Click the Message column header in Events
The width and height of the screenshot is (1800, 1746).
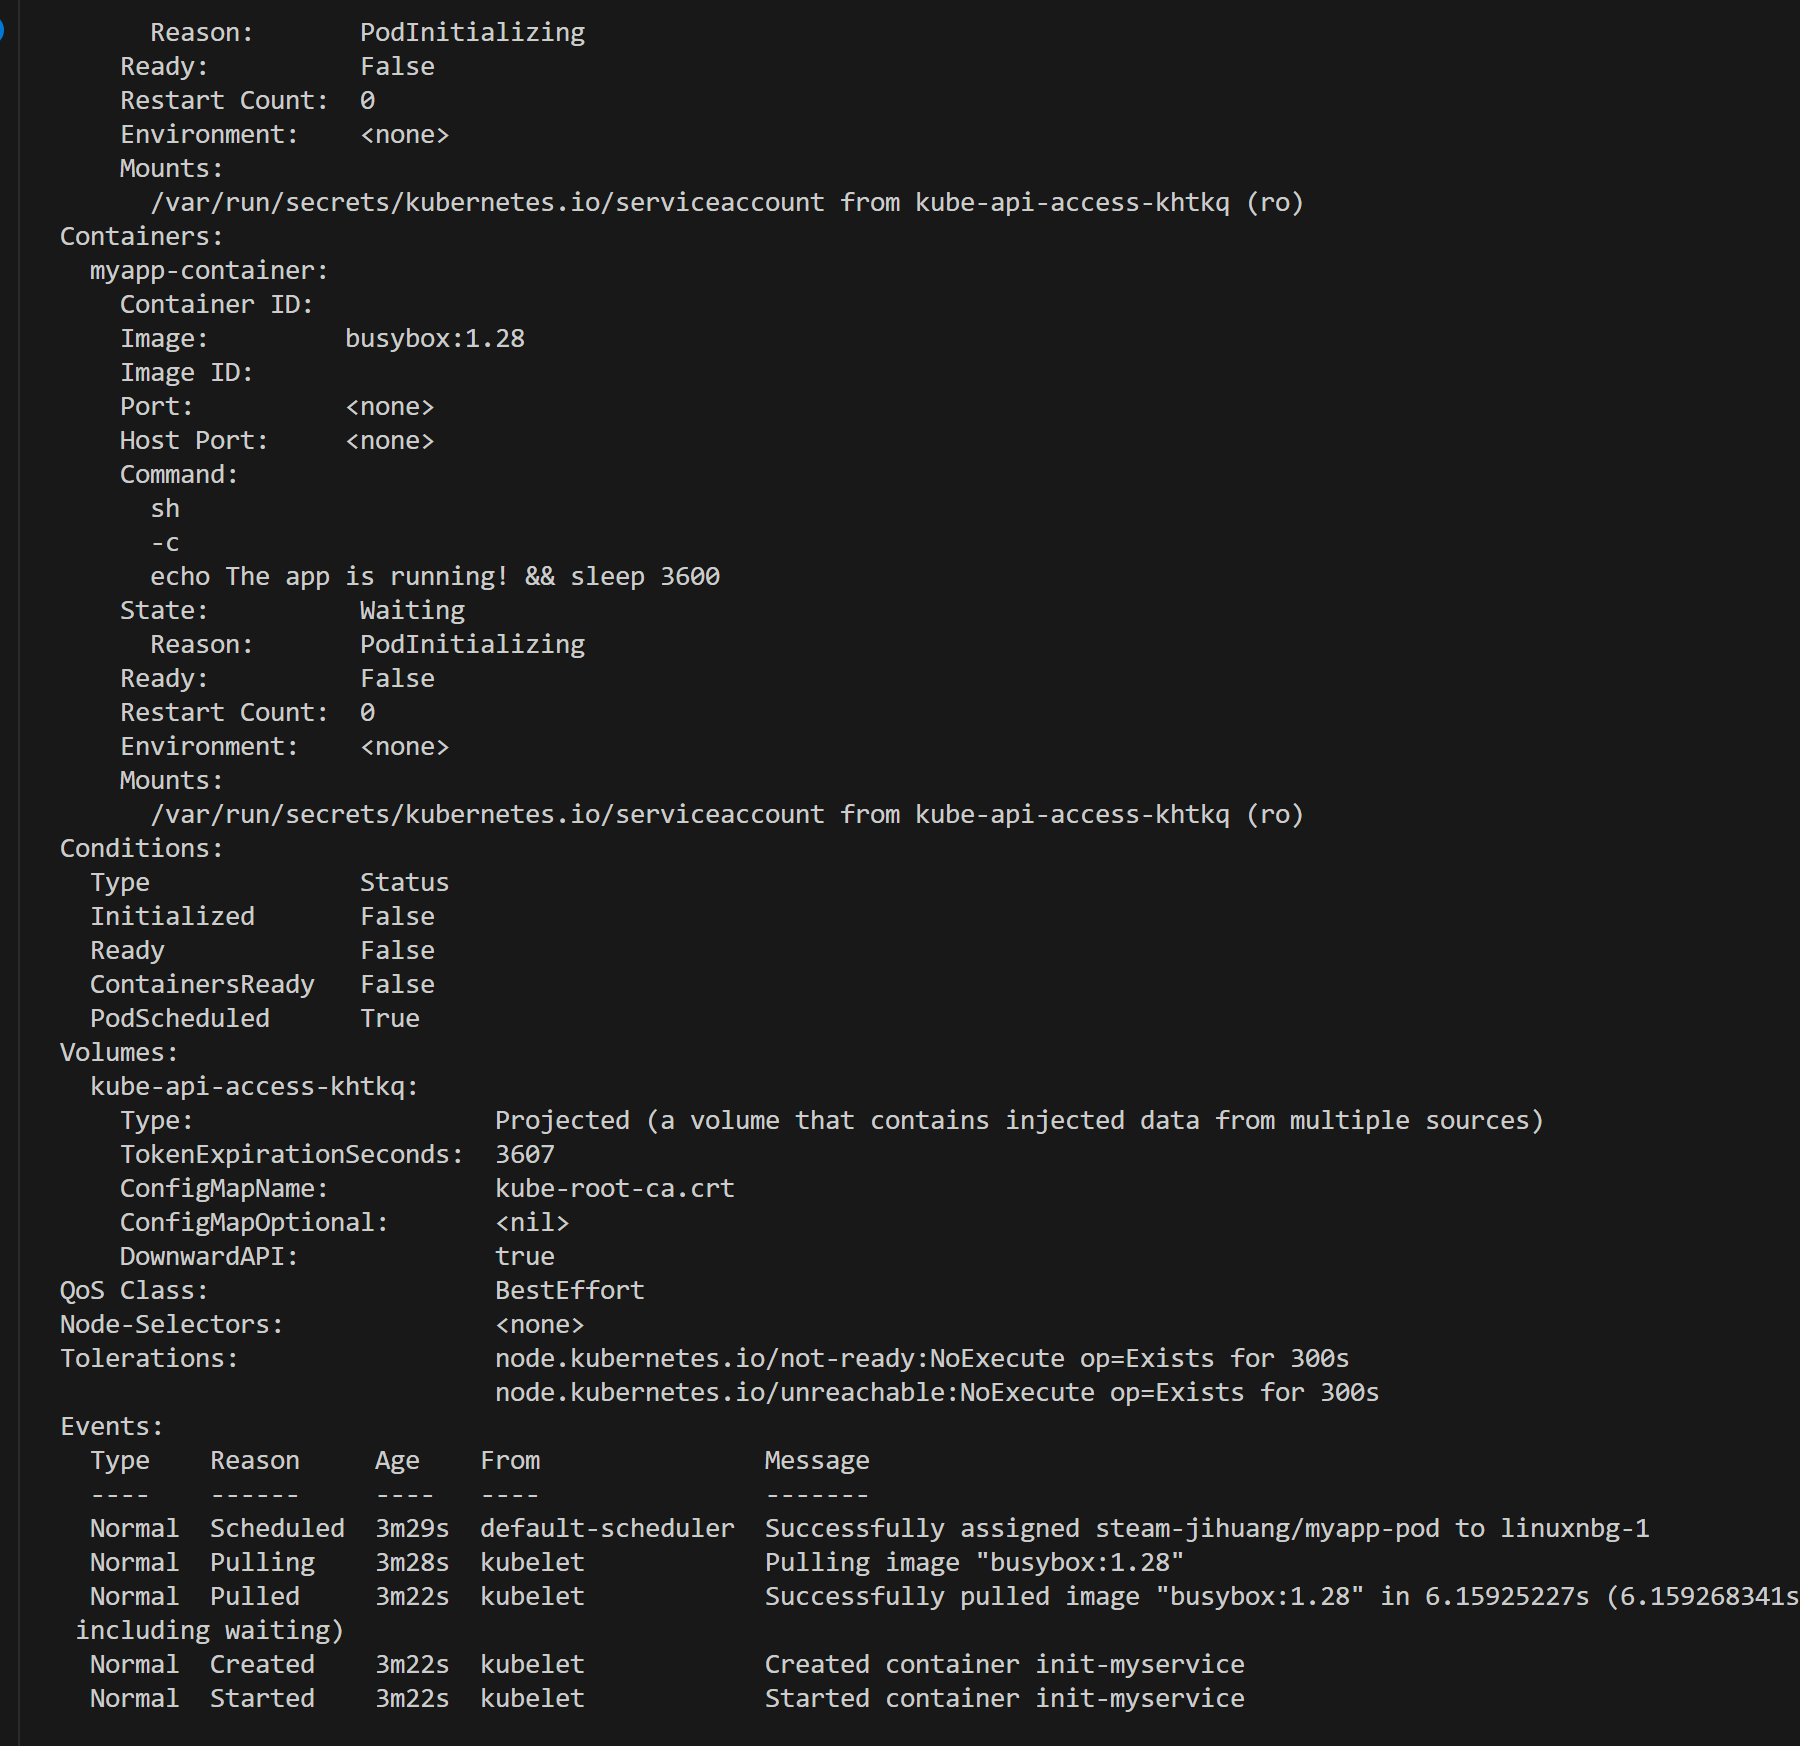pyautogui.click(x=817, y=1461)
